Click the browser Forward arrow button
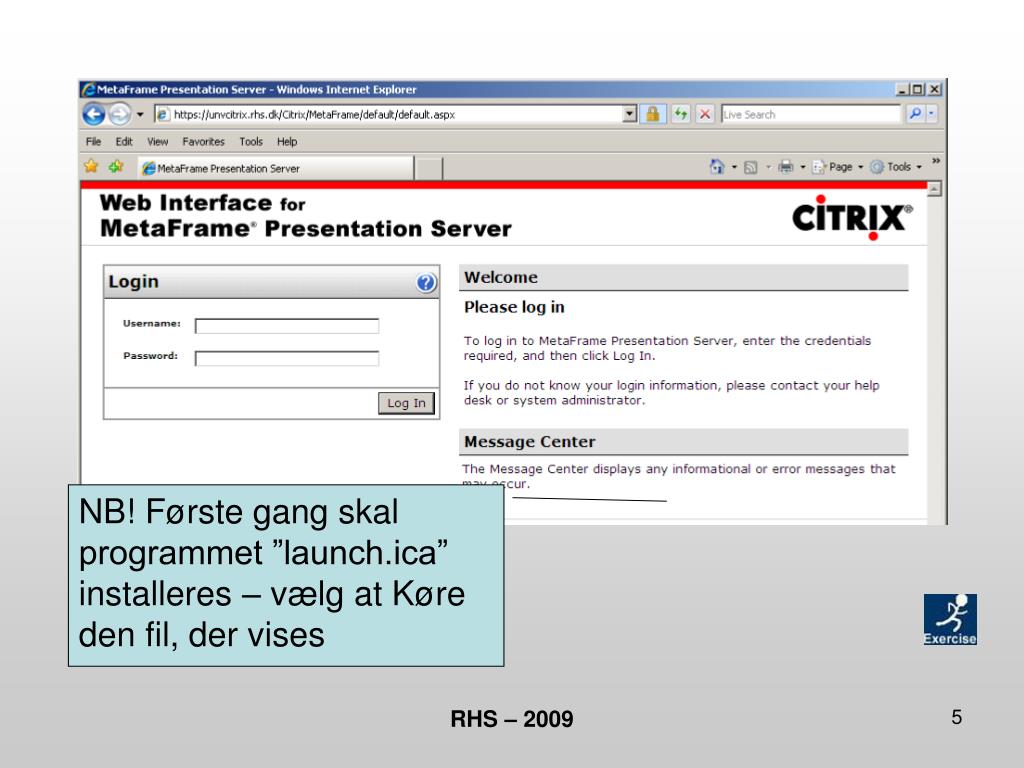 [x=120, y=114]
